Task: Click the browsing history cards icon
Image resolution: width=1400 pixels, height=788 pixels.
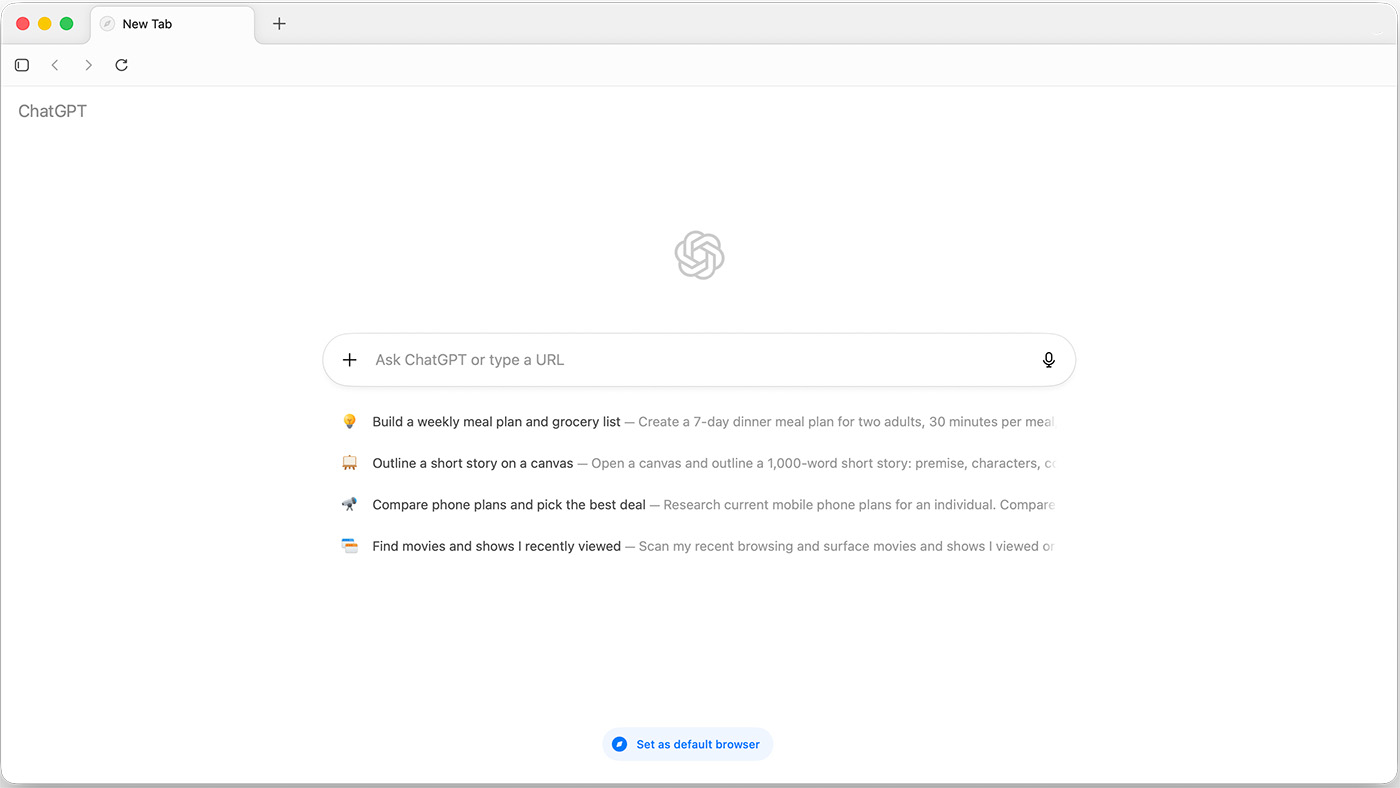Action: (349, 546)
